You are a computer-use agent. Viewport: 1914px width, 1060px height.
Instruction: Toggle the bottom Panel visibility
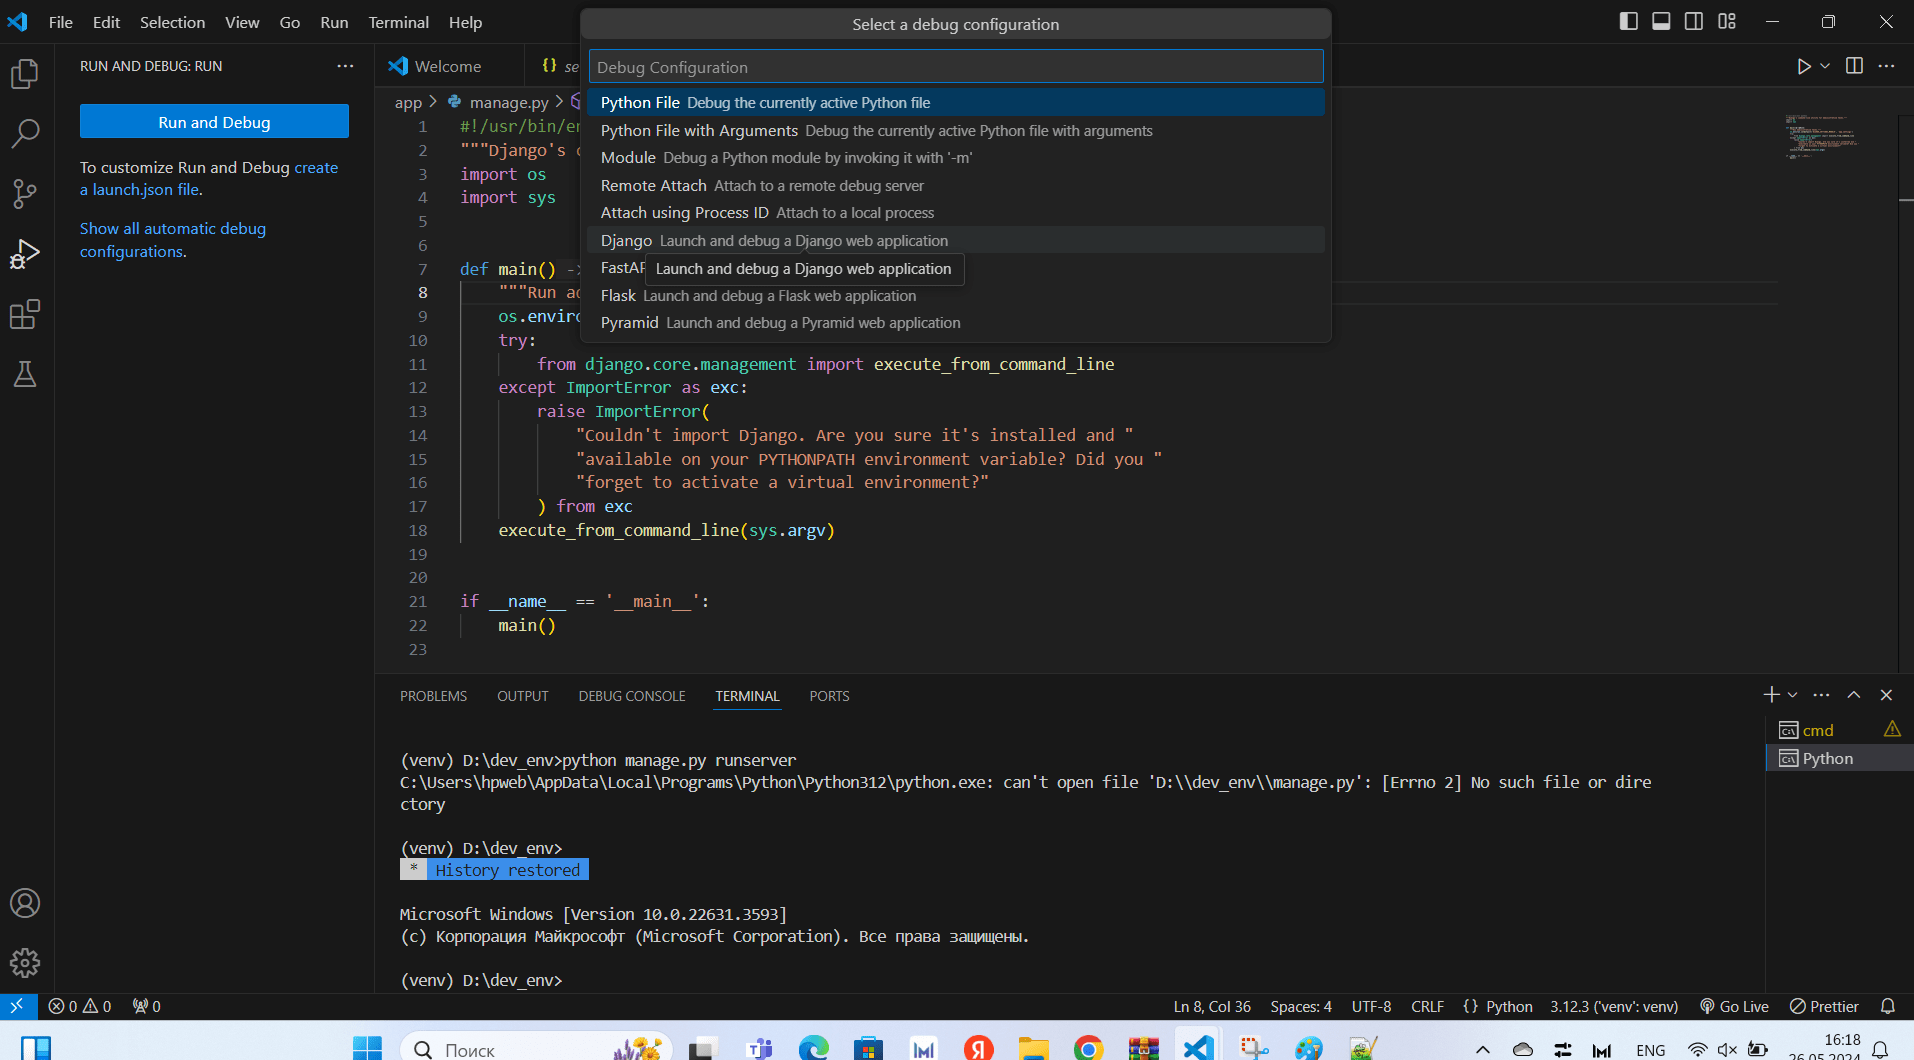click(x=1661, y=21)
